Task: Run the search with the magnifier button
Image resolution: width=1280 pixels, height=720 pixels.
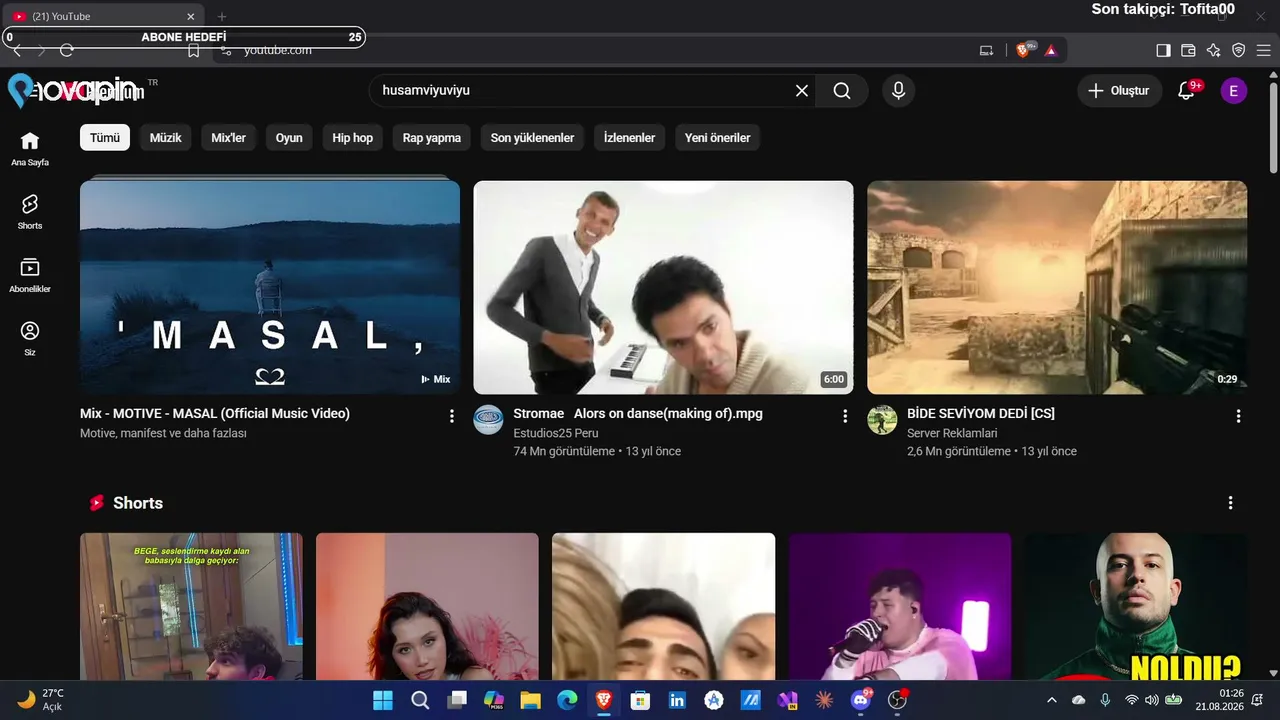Action: (x=842, y=91)
